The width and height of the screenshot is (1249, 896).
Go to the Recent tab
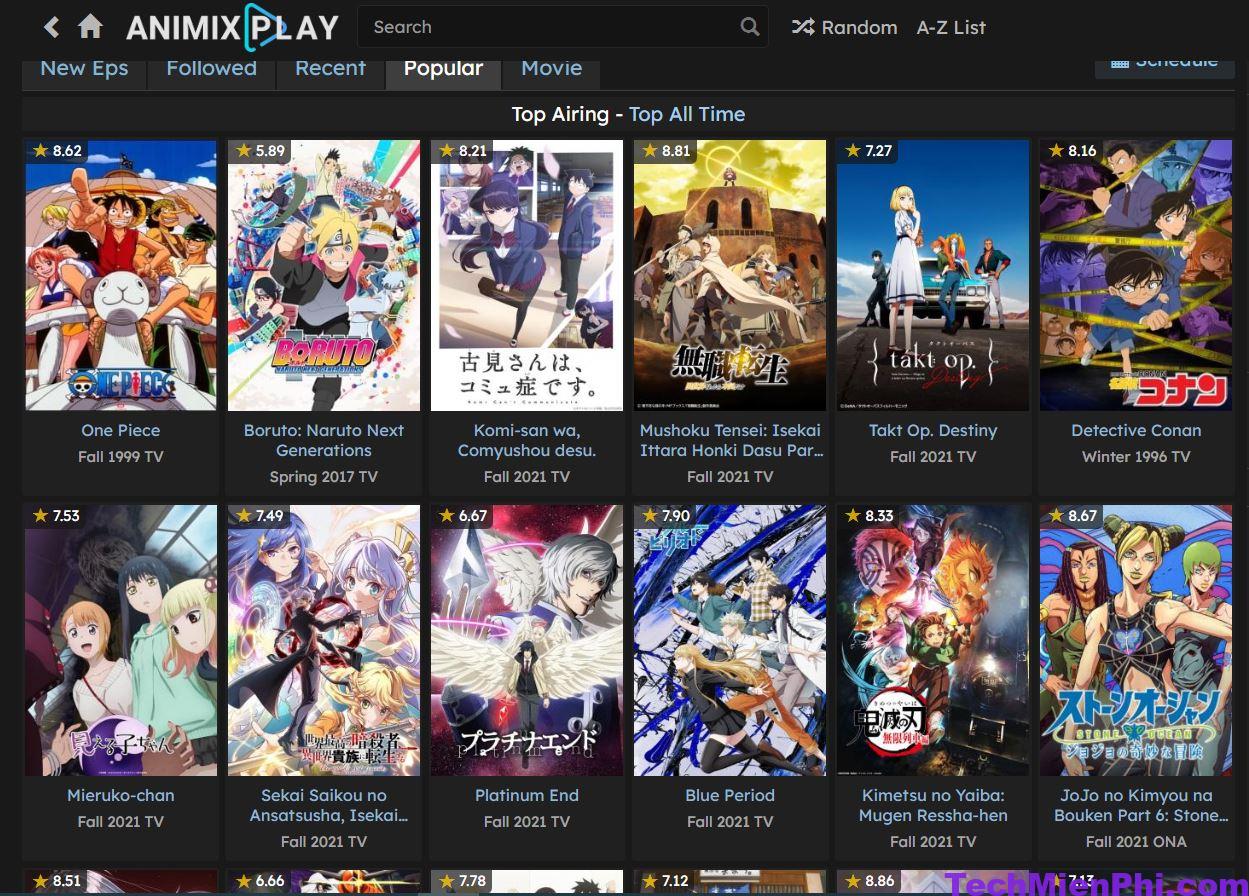coord(330,67)
